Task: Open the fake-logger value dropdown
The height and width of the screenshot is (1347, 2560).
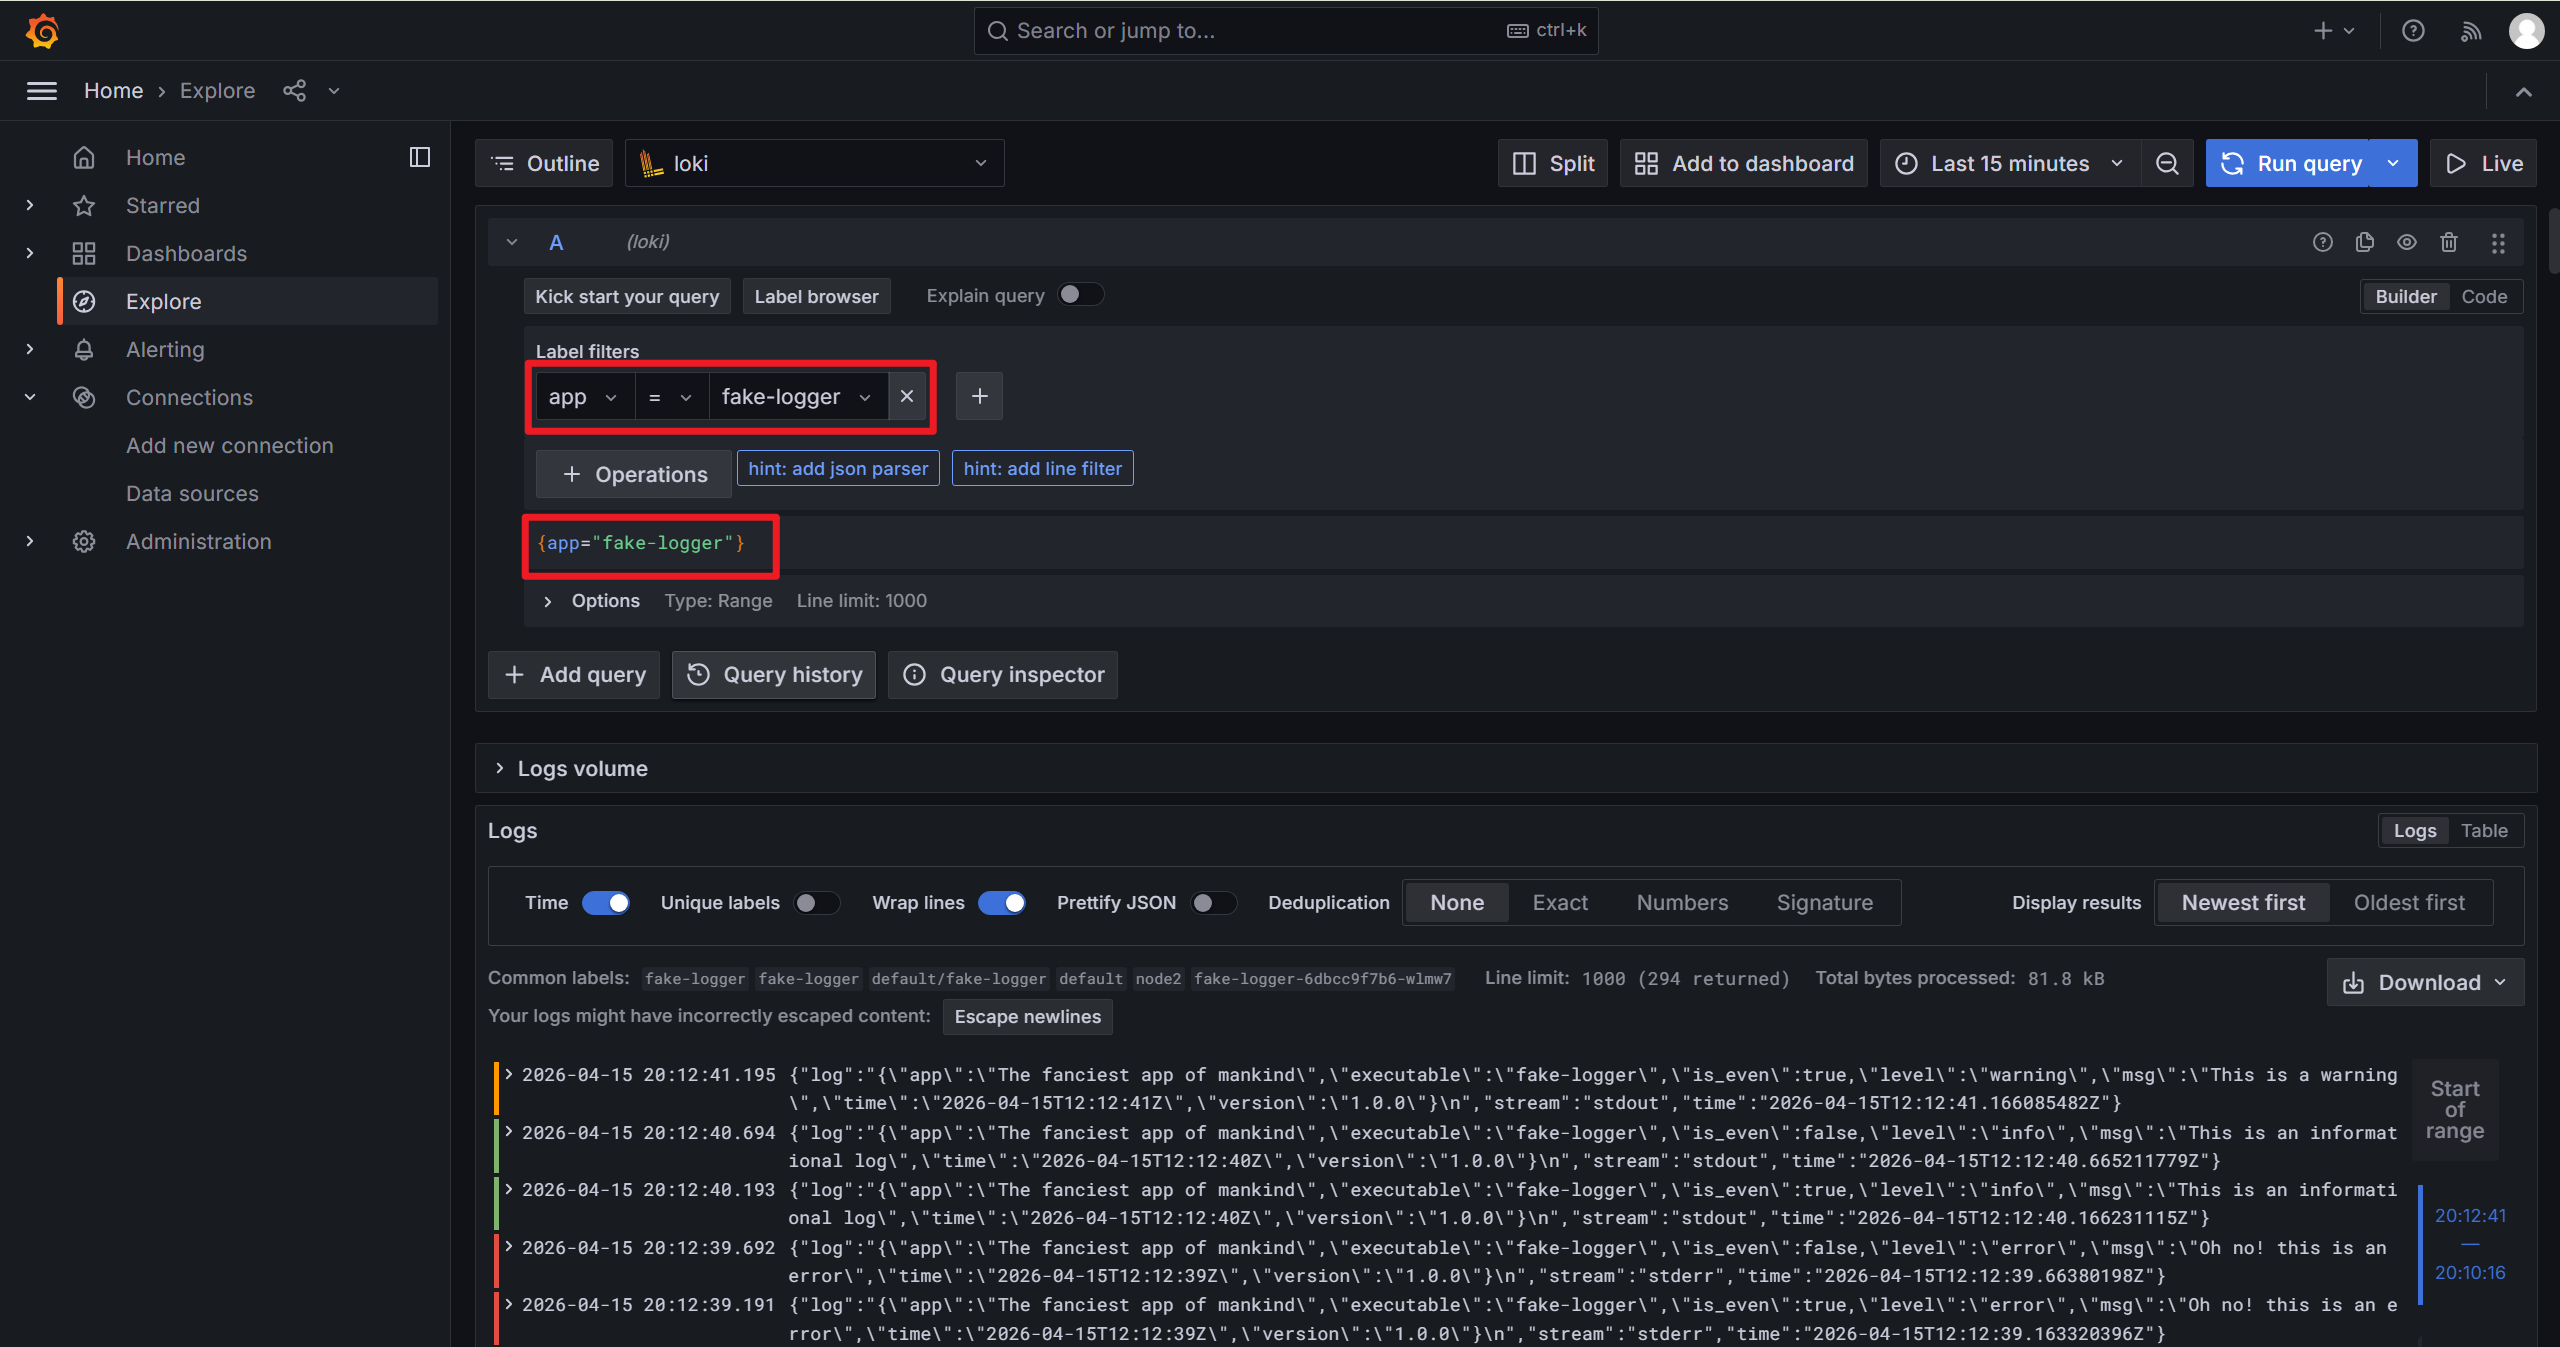Action: click(x=797, y=397)
